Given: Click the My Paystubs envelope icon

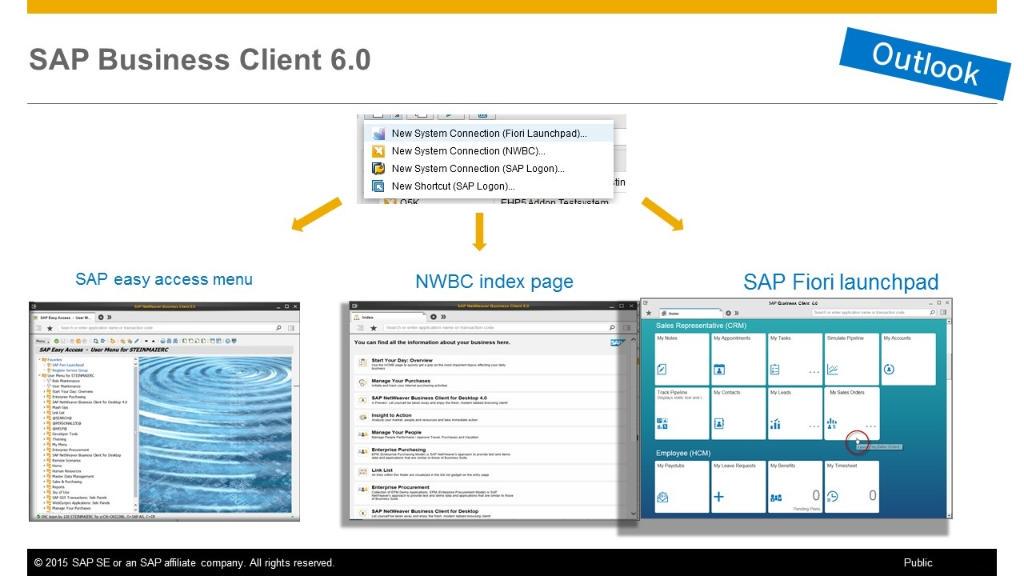Looking at the screenshot, I should pos(662,497).
